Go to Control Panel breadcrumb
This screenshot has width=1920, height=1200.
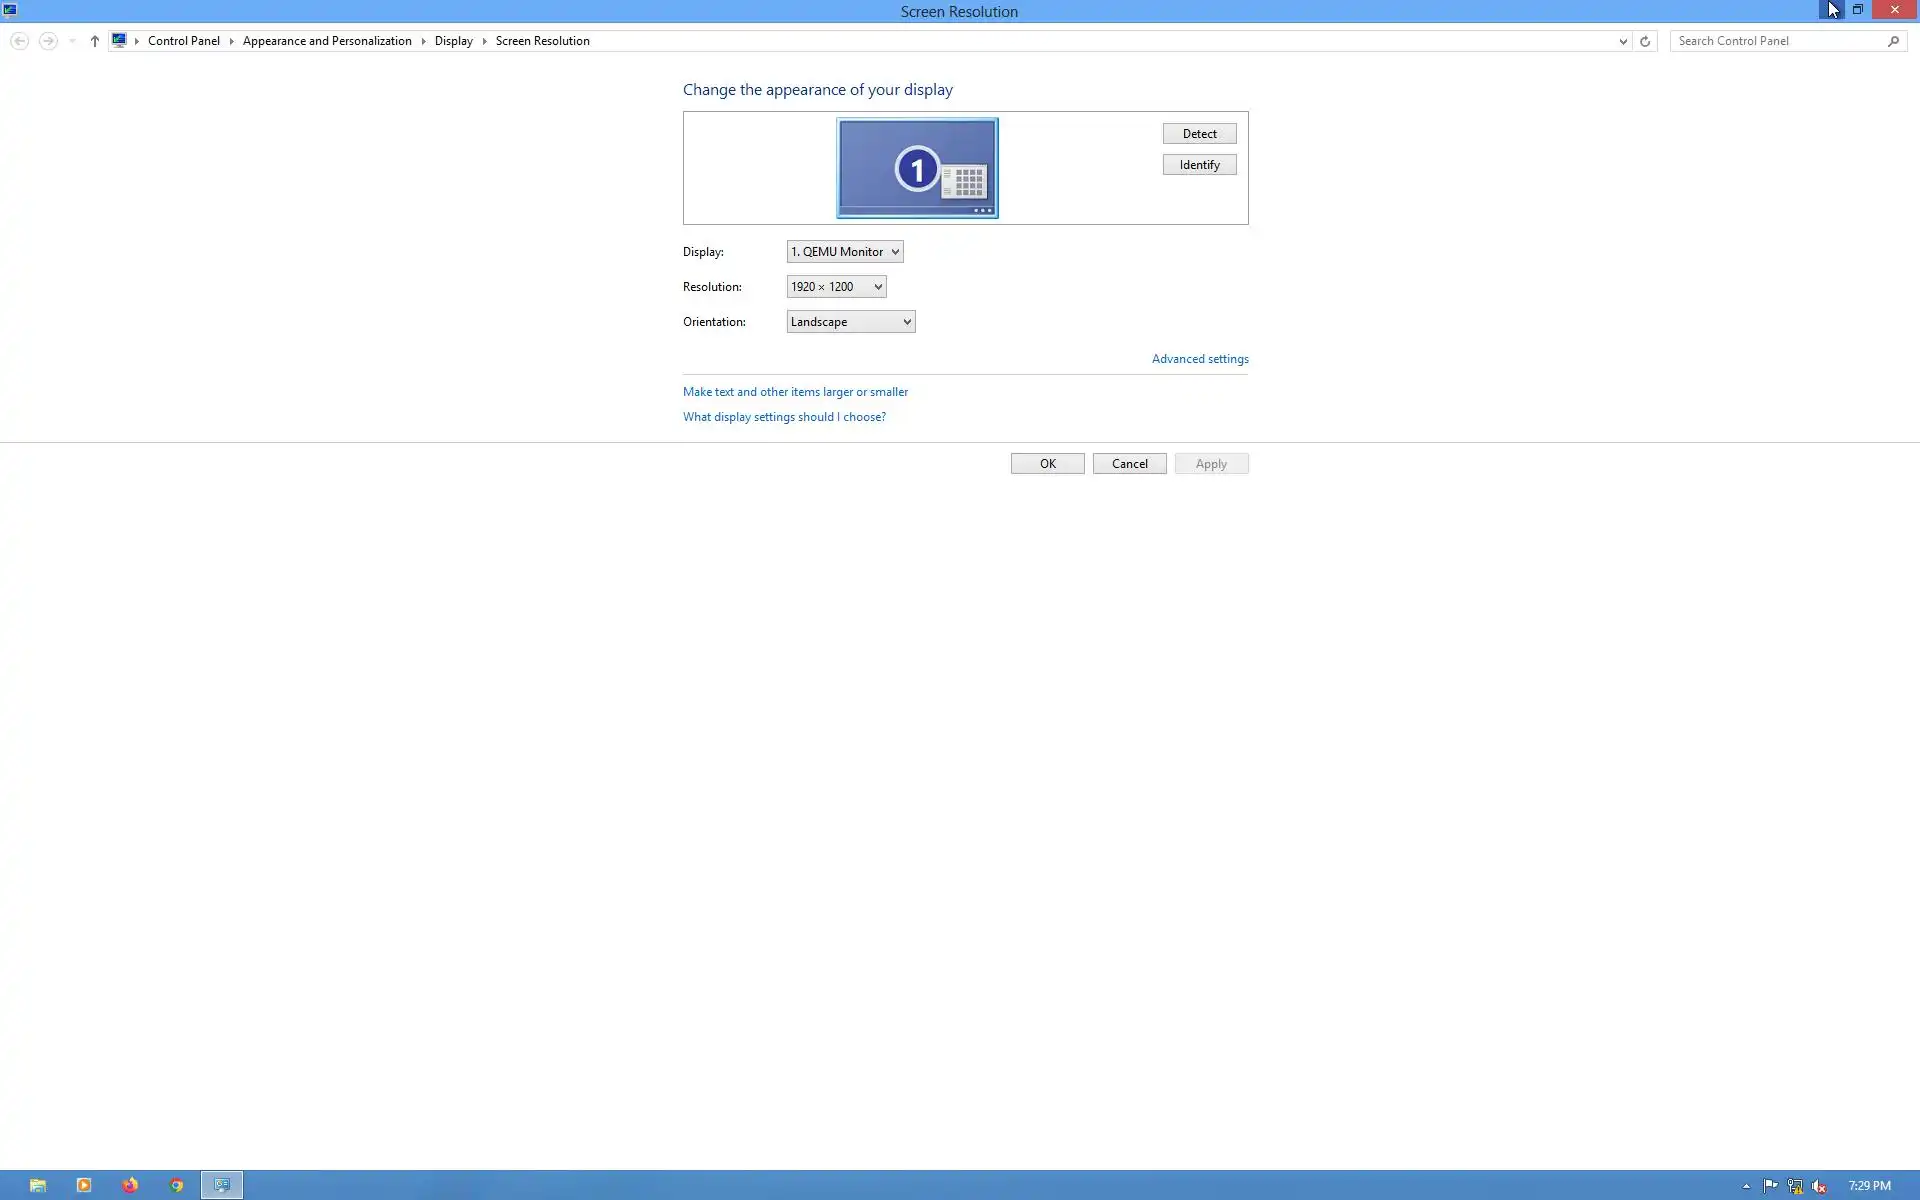184,41
